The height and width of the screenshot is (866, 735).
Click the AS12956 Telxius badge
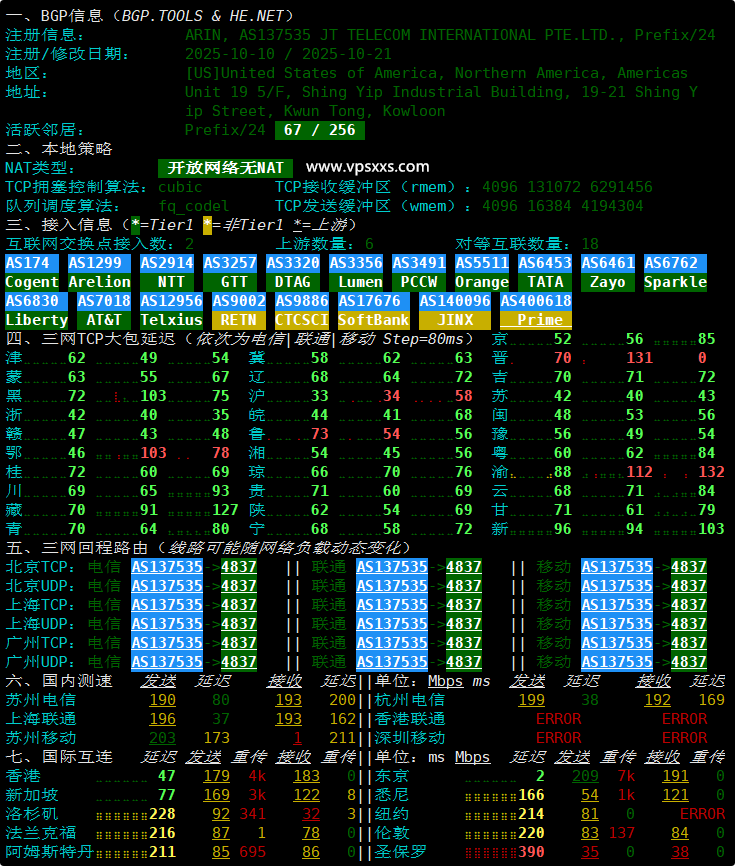[x=171, y=310]
